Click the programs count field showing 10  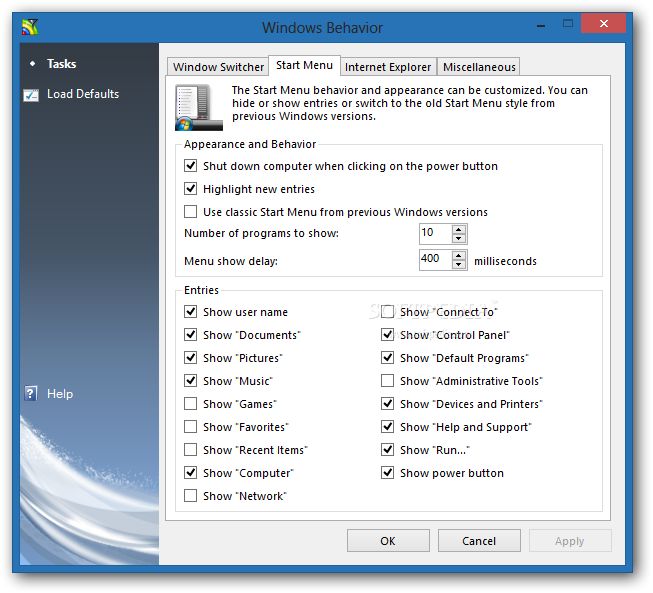point(436,234)
